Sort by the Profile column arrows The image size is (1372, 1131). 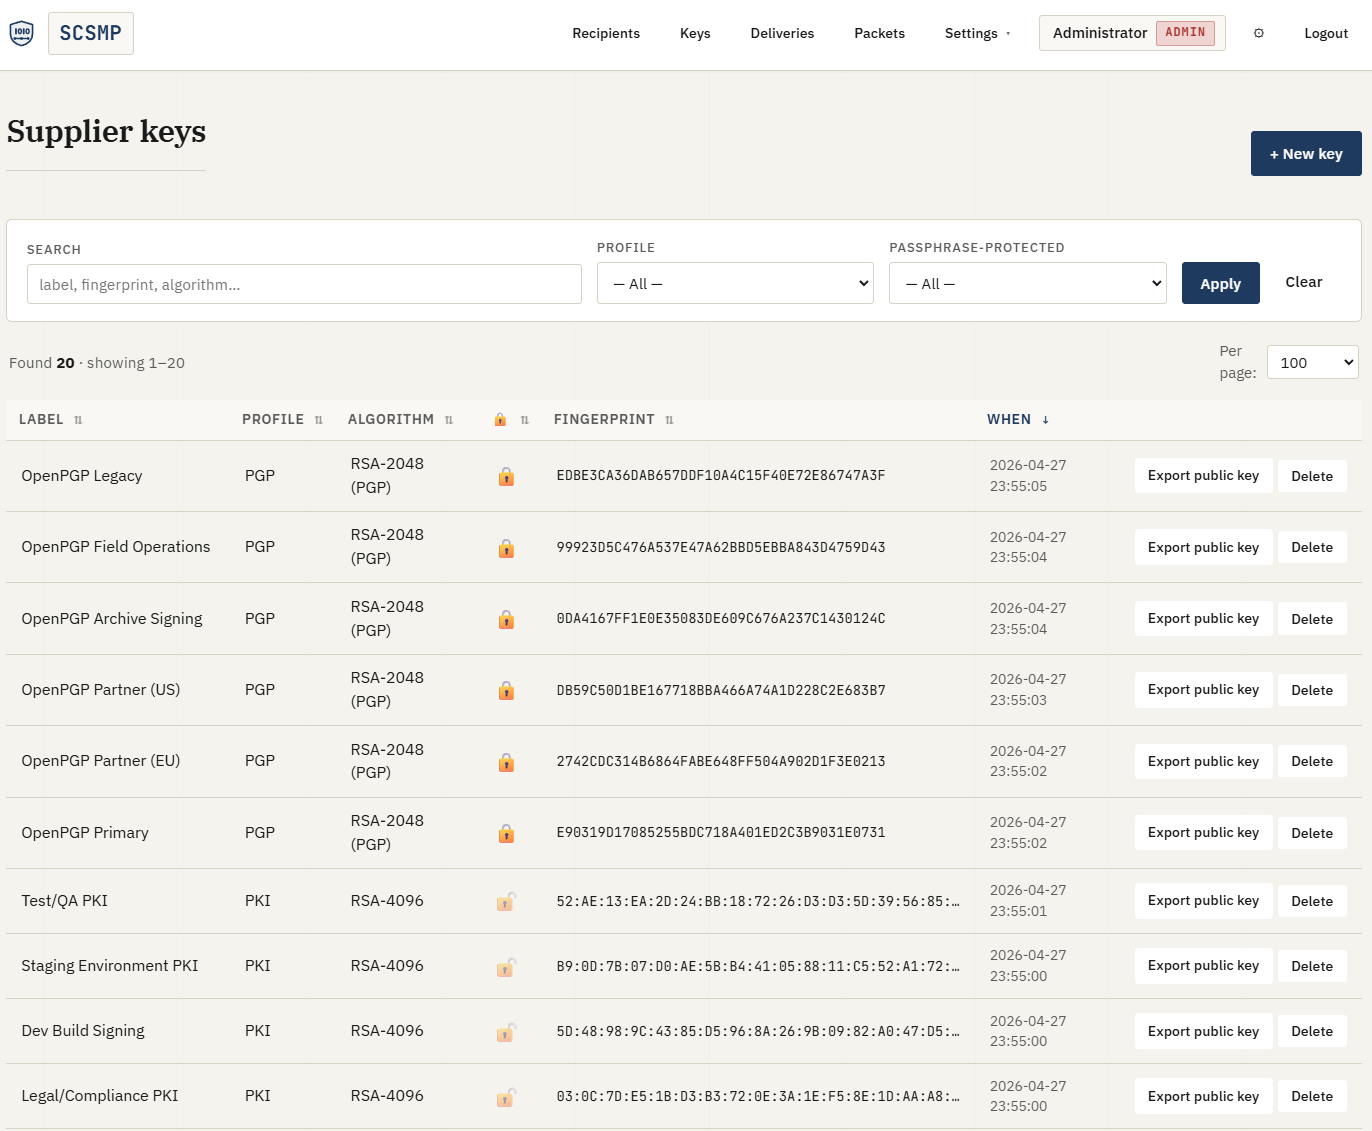click(319, 420)
